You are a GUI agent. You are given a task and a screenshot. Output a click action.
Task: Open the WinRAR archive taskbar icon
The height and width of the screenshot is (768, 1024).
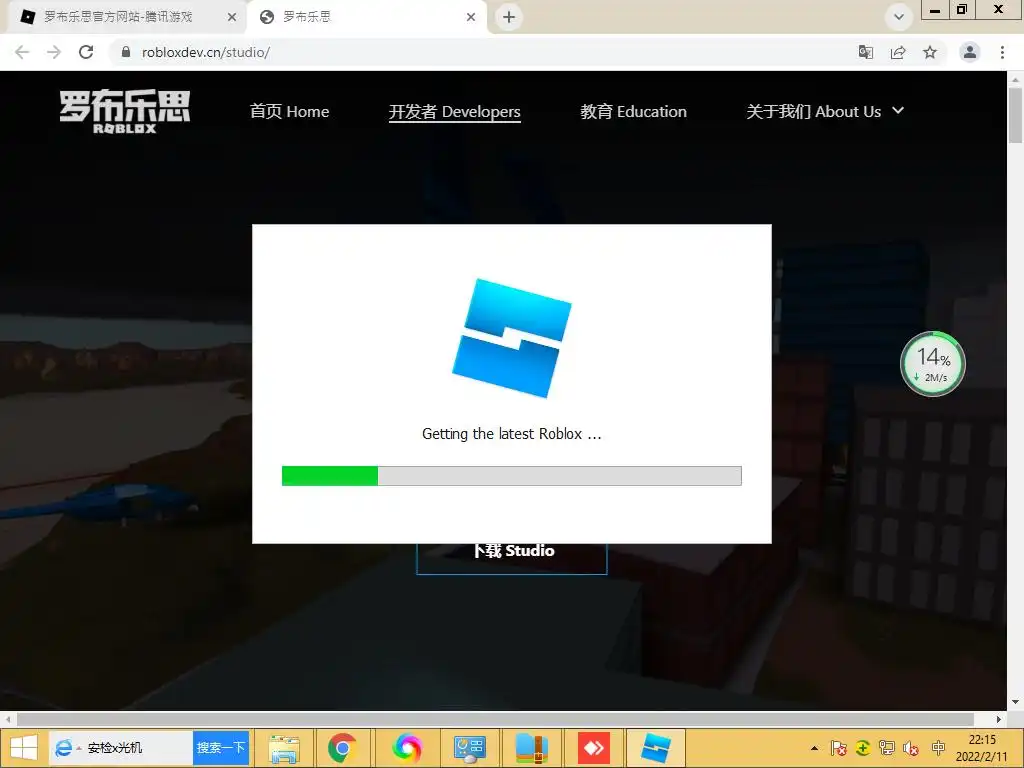coord(532,748)
